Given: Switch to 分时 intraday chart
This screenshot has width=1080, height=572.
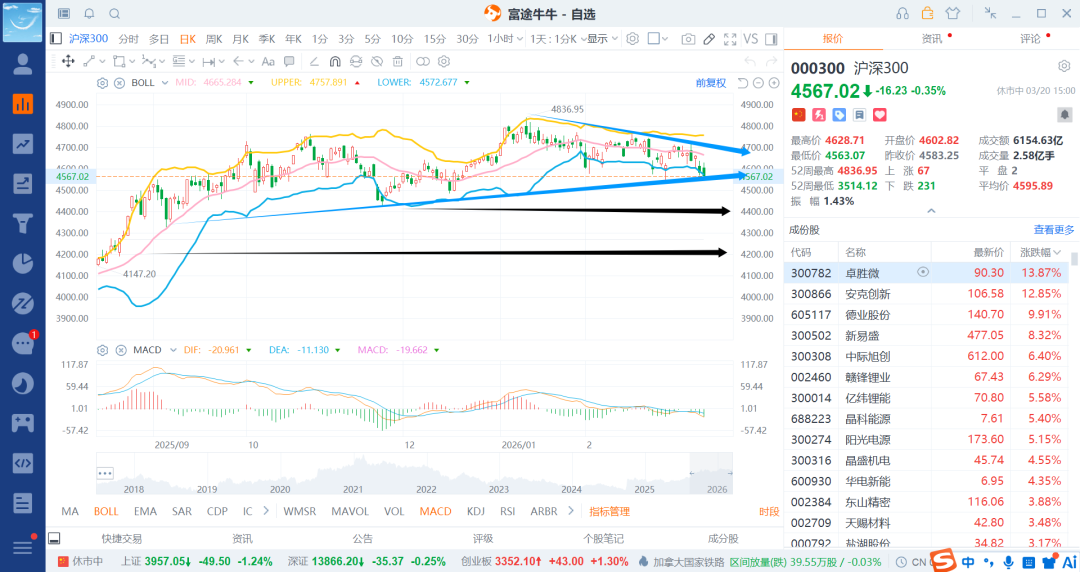Looking at the screenshot, I should pos(128,39).
